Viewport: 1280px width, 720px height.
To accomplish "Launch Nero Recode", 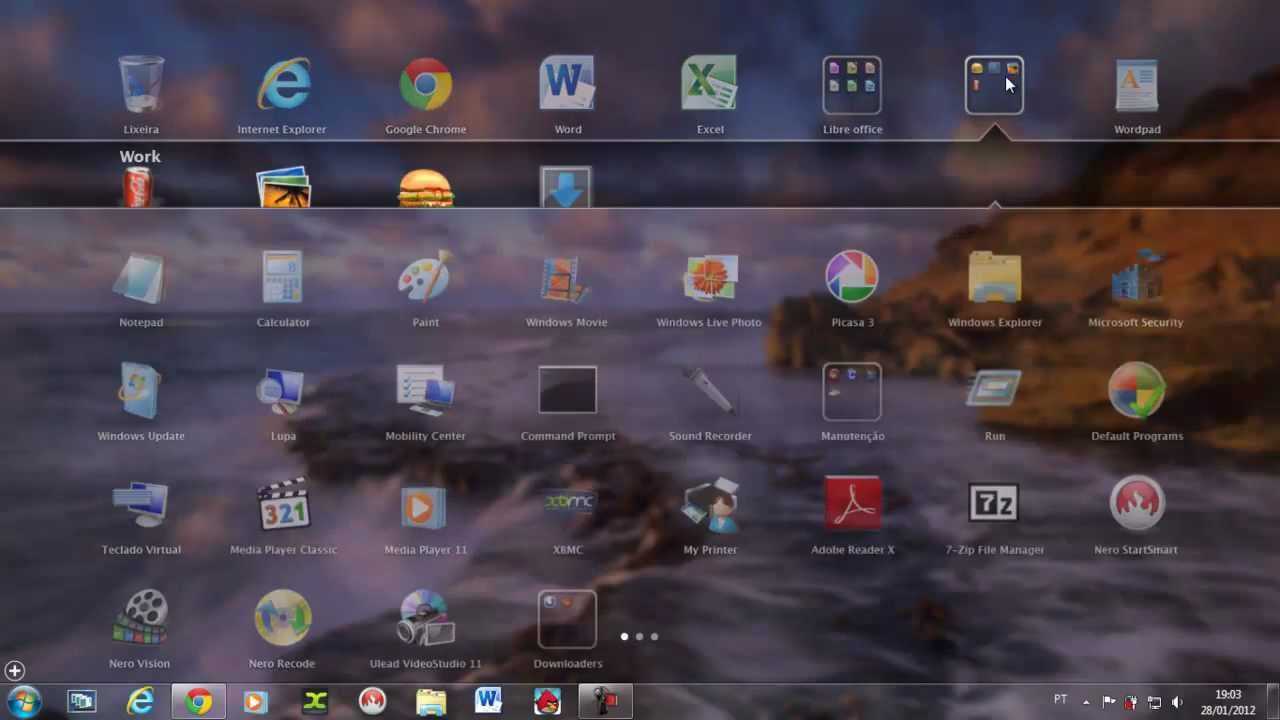I will (x=283, y=619).
